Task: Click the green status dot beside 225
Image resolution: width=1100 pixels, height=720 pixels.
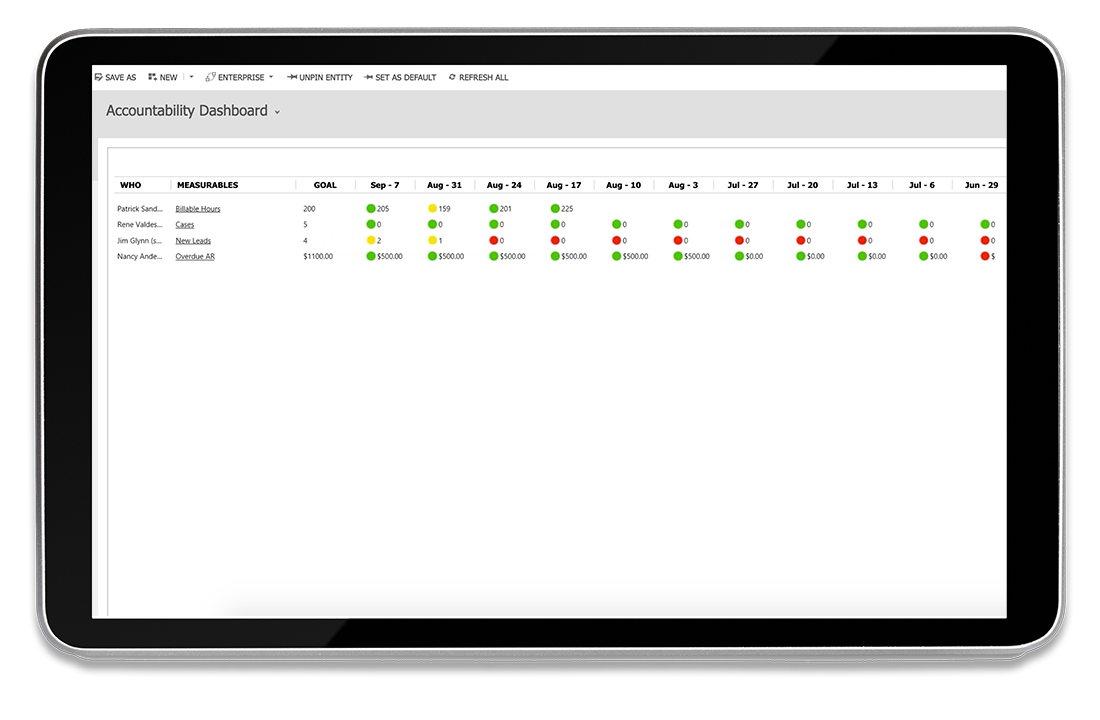Action: click(x=555, y=208)
